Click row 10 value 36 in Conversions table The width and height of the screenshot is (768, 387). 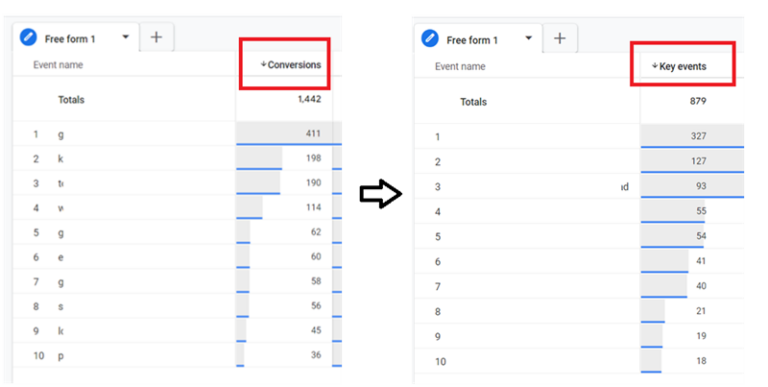pyautogui.click(x=316, y=355)
